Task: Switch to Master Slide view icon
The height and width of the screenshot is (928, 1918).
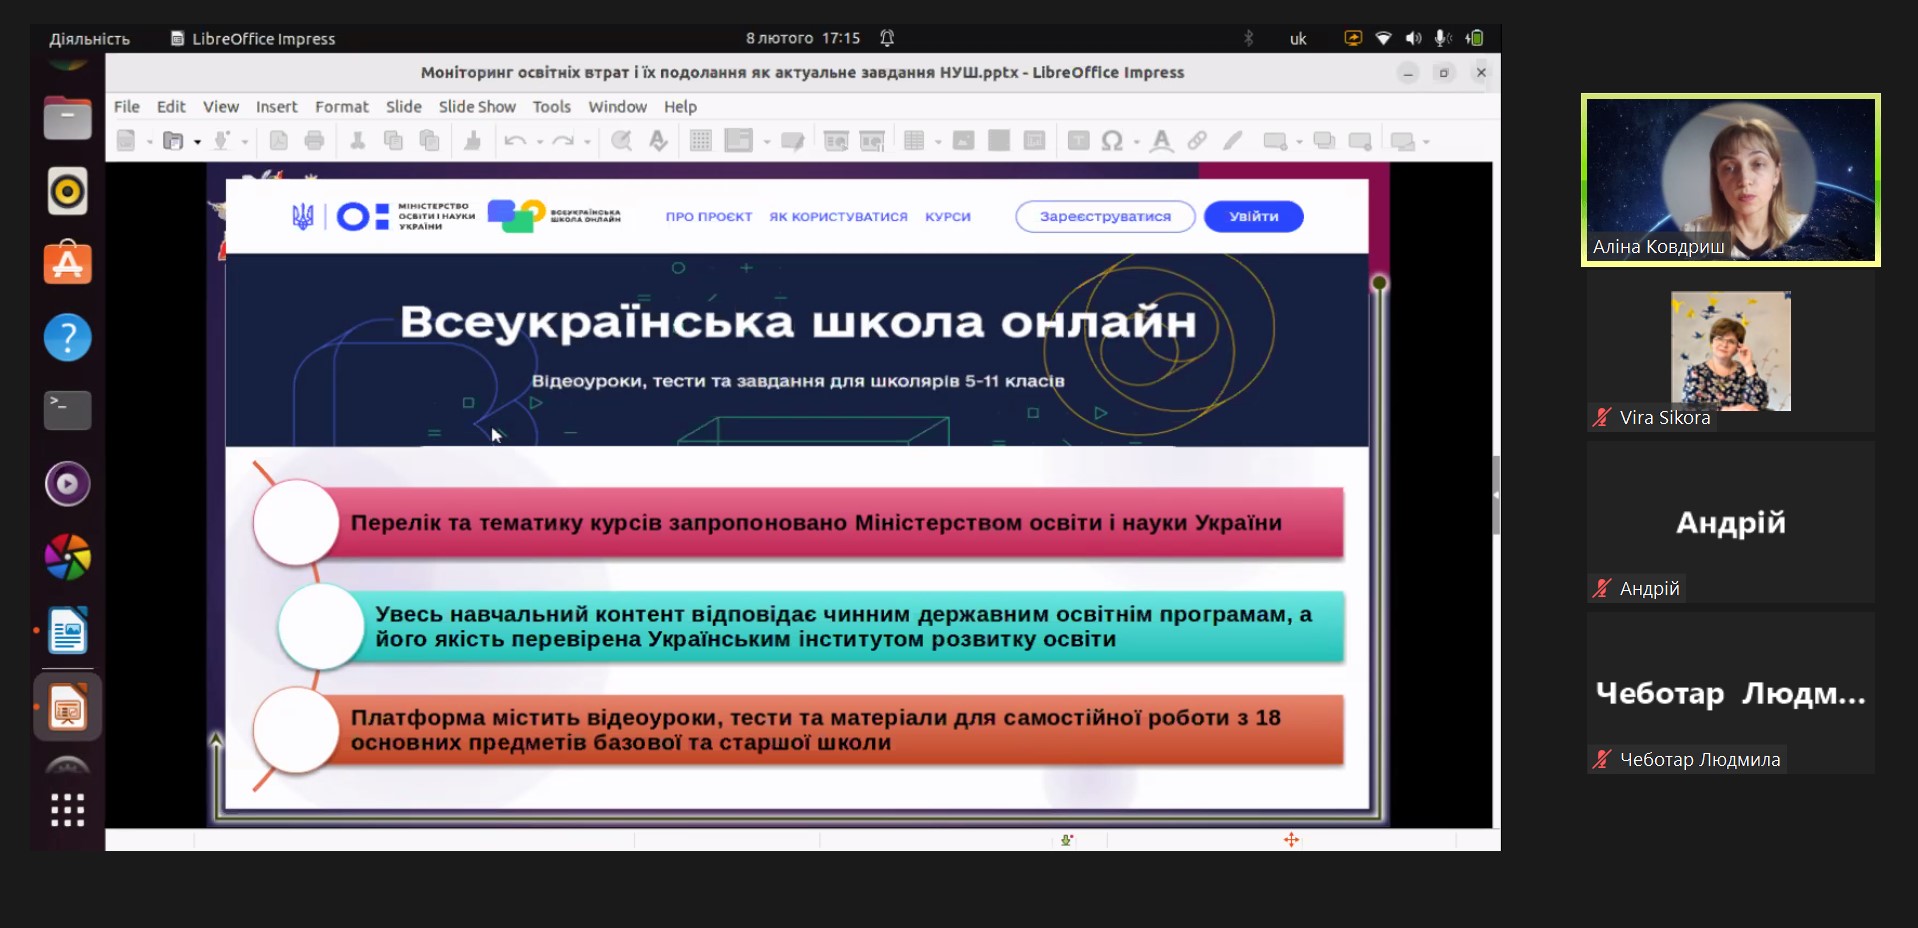Action: (x=793, y=141)
